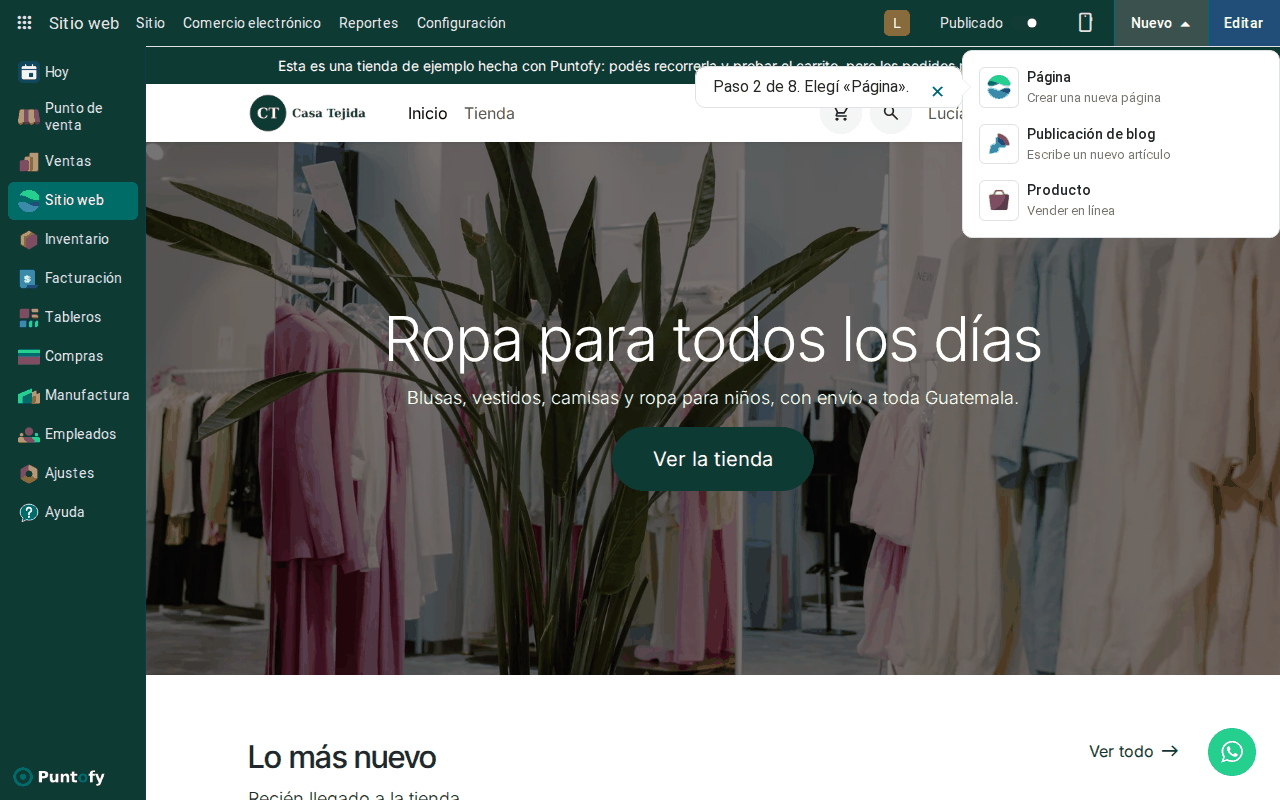1280x800 pixels.
Task: Click the Editar button
Action: pyautogui.click(x=1244, y=23)
